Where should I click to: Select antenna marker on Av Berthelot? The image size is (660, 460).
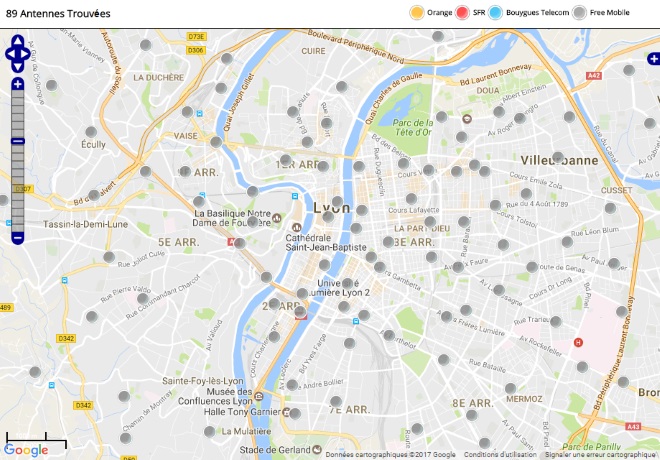(x=389, y=335)
